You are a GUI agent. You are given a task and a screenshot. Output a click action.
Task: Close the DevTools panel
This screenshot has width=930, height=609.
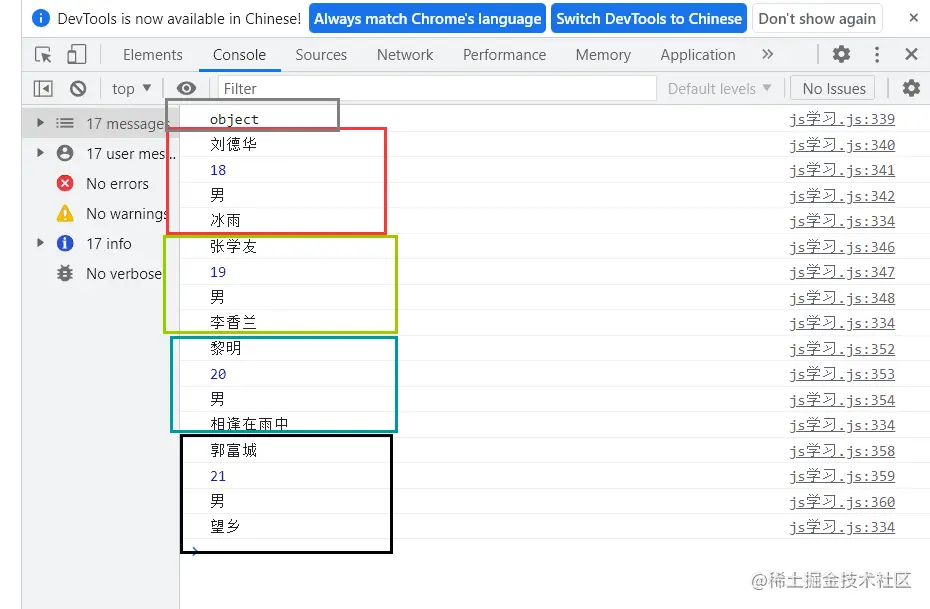point(912,55)
